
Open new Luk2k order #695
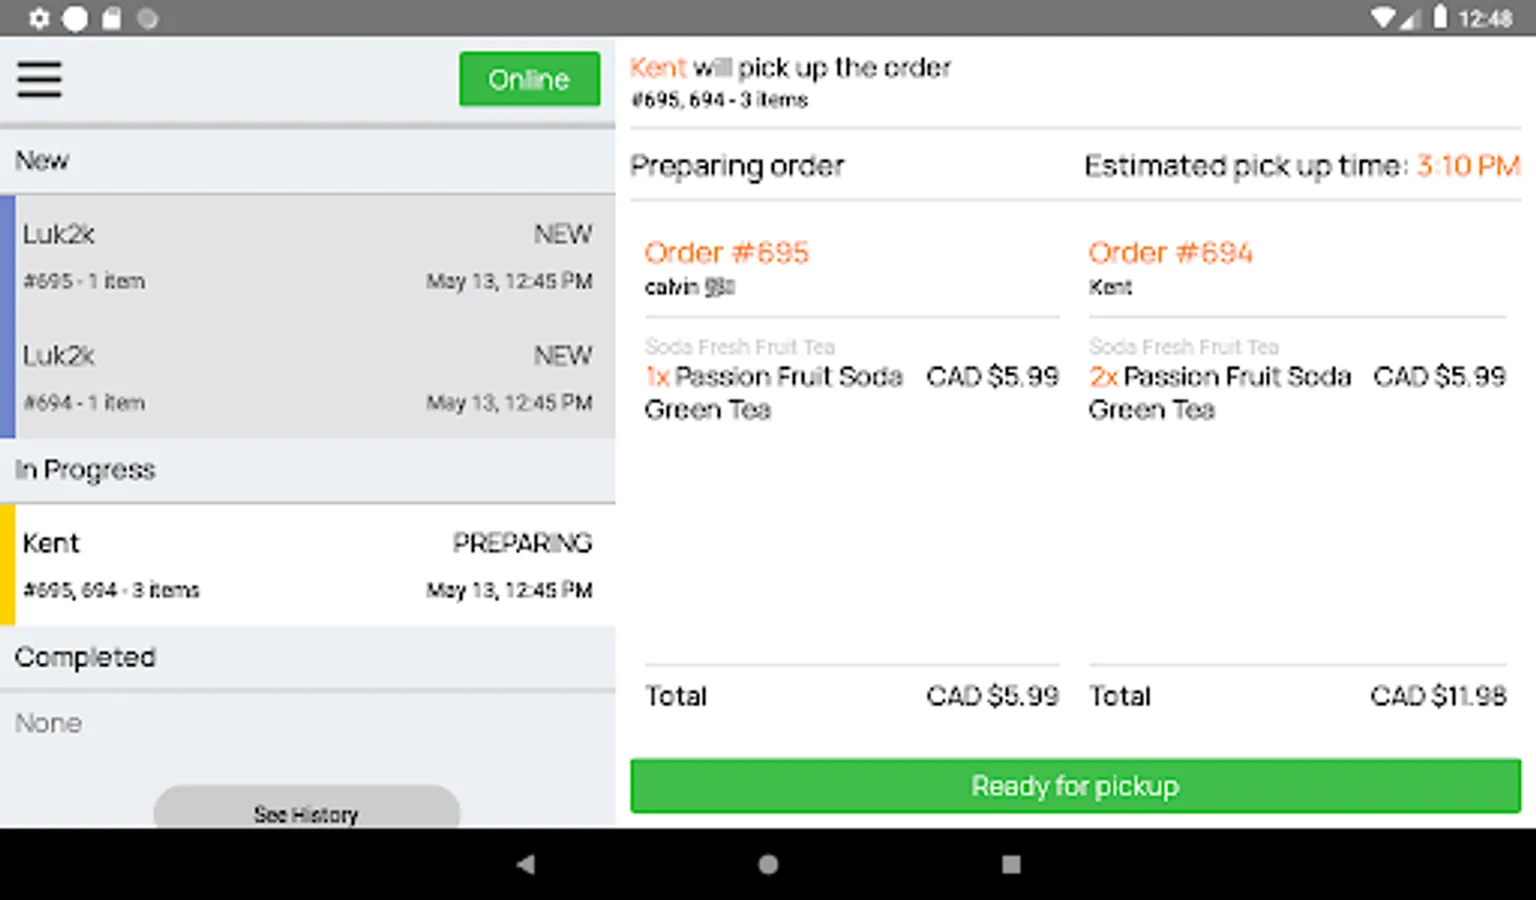click(308, 256)
